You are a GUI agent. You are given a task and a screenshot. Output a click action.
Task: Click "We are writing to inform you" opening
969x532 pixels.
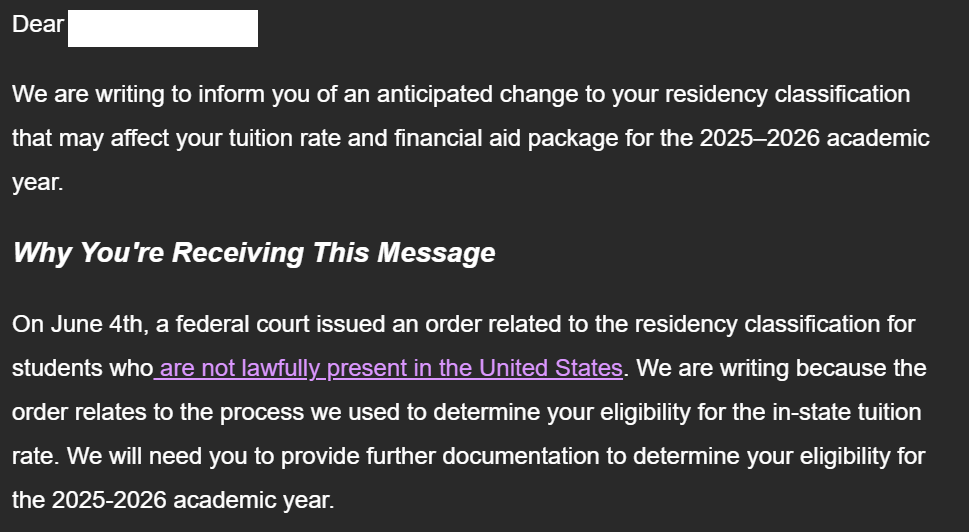click(x=150, y=95)
